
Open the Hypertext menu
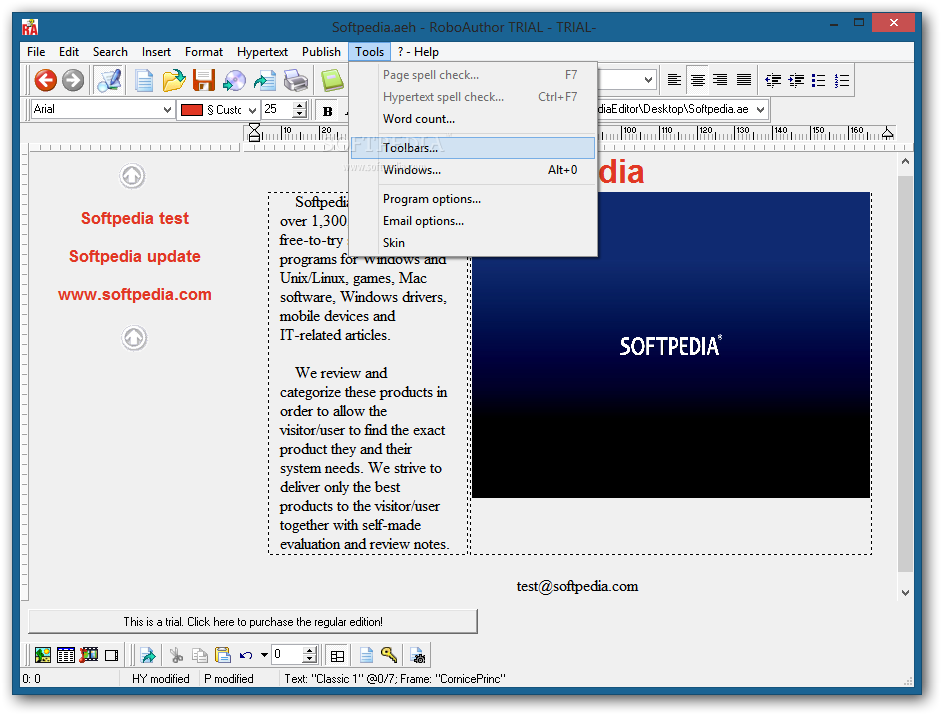pyautogui.click(x=263, y=52)
